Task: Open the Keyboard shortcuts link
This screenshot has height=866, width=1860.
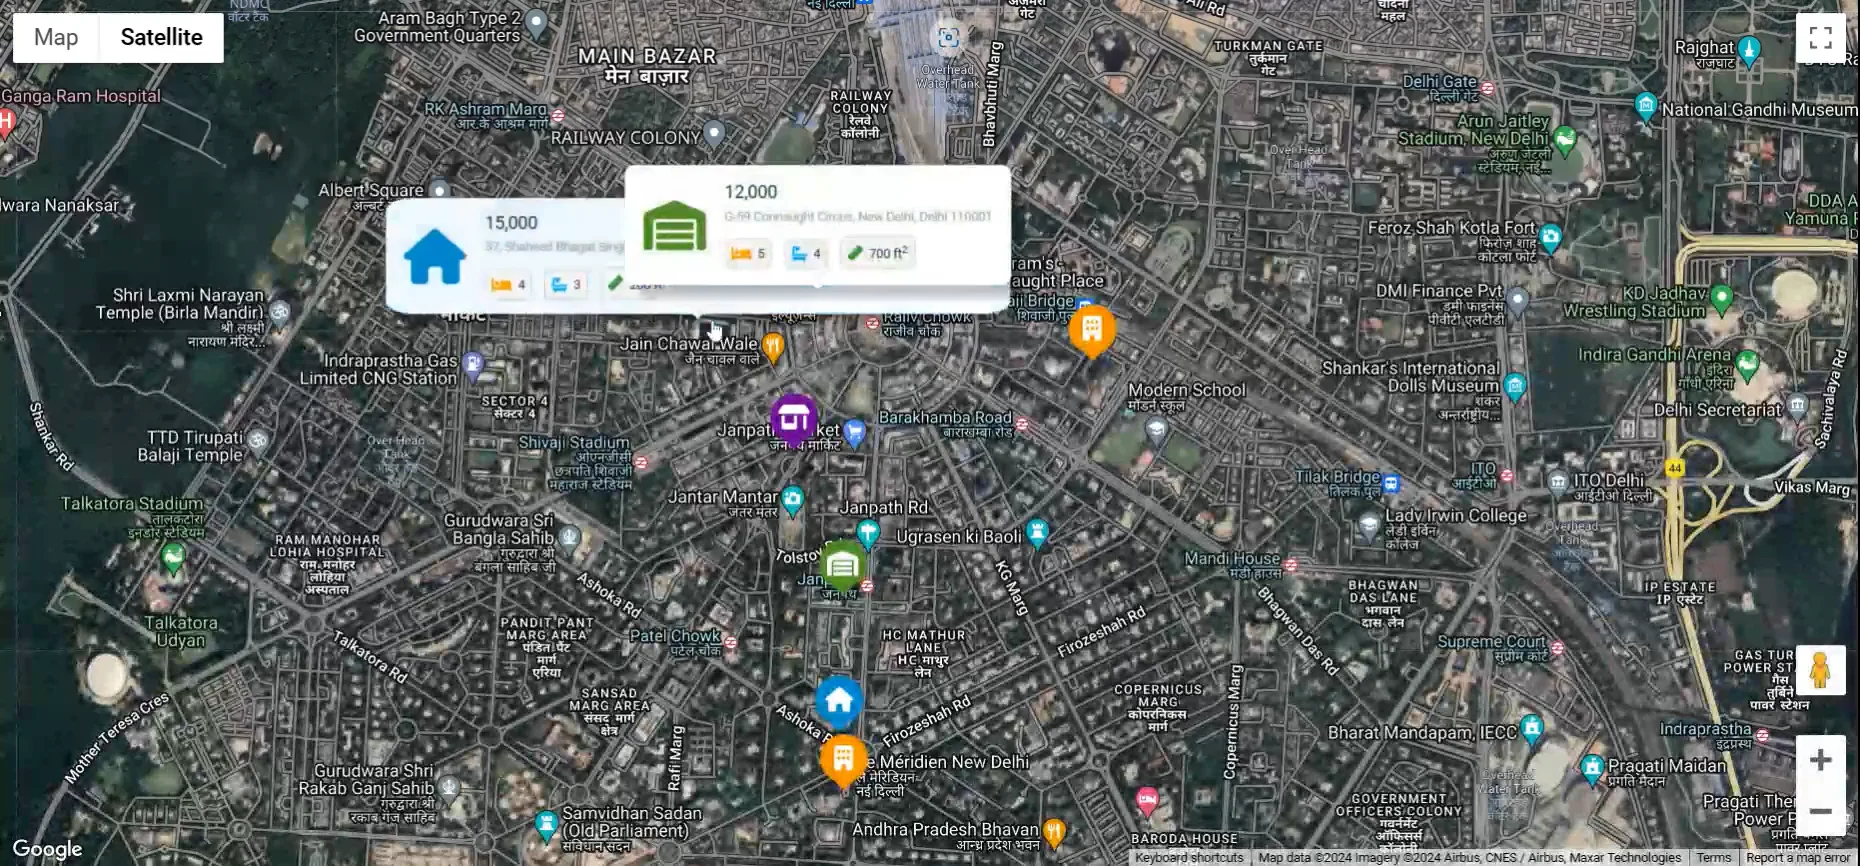Action: [1189, 858]
